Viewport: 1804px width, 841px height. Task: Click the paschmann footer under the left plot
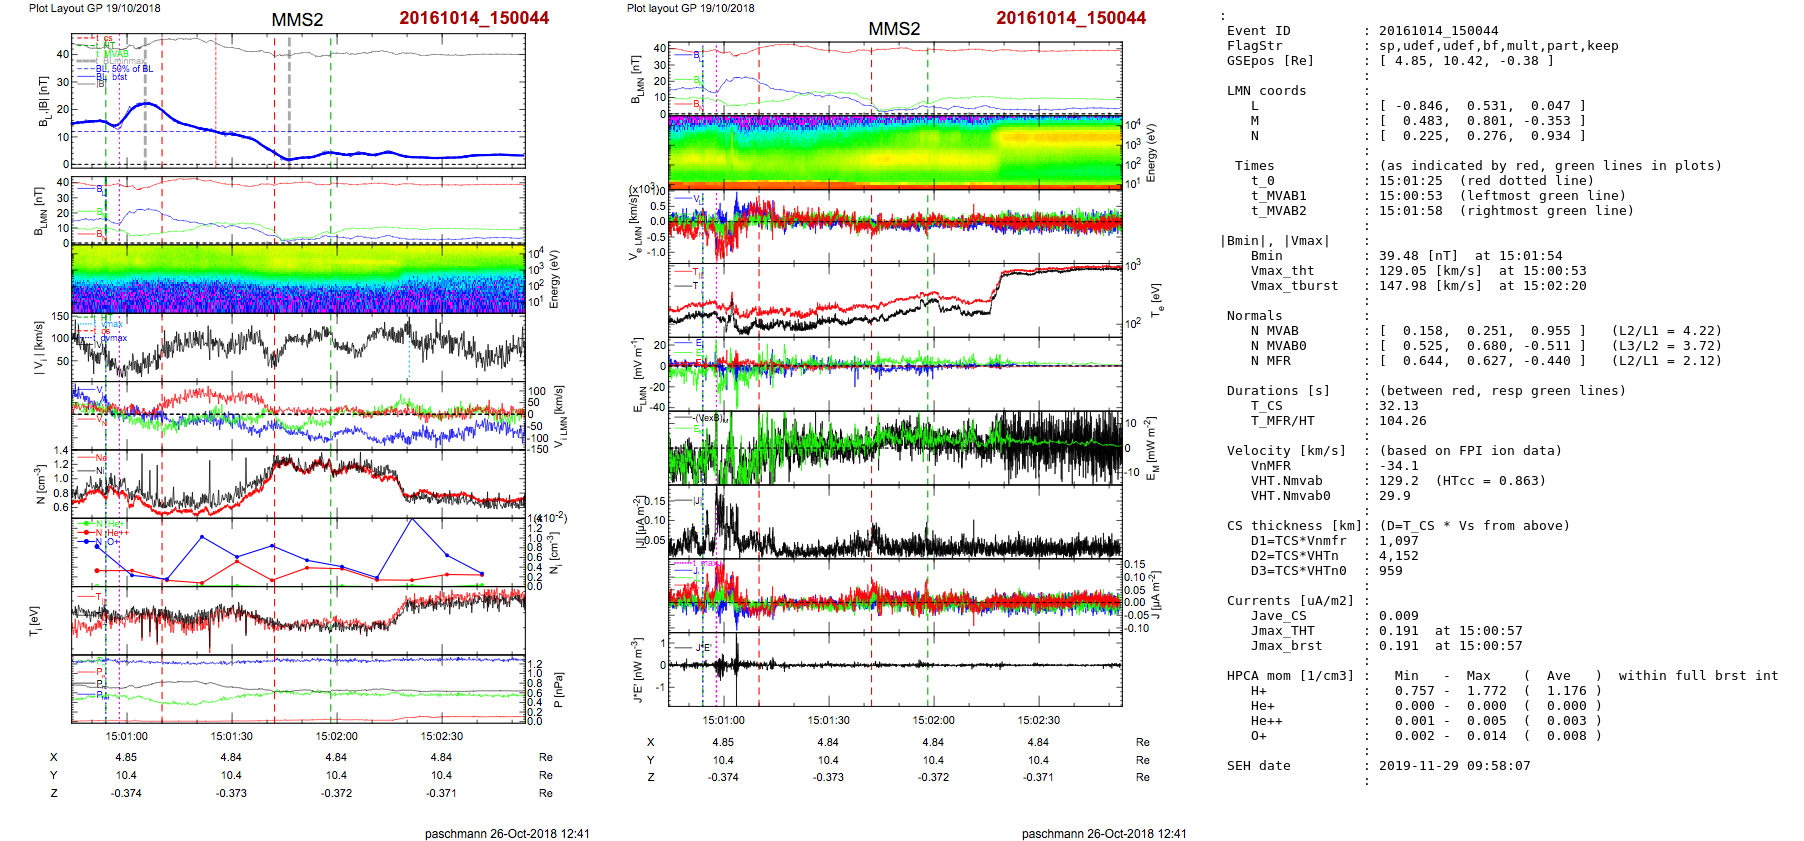[506, 833]
